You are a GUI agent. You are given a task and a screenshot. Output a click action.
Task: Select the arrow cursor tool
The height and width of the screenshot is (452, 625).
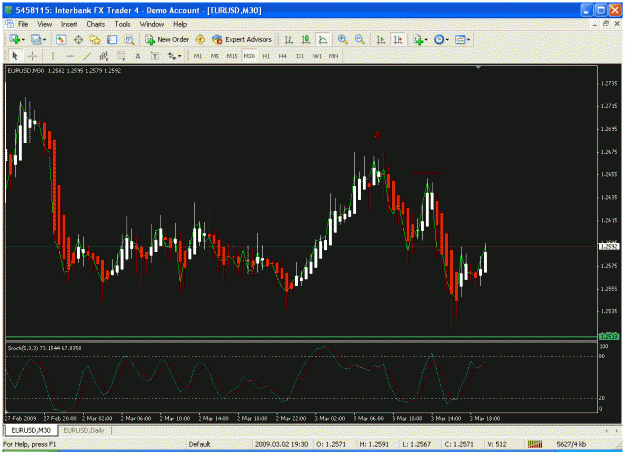click(15, 56)
